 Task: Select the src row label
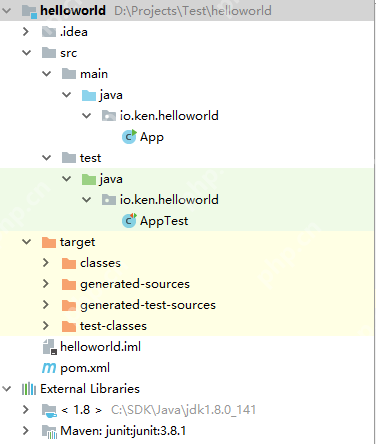[x=69, y=53]
